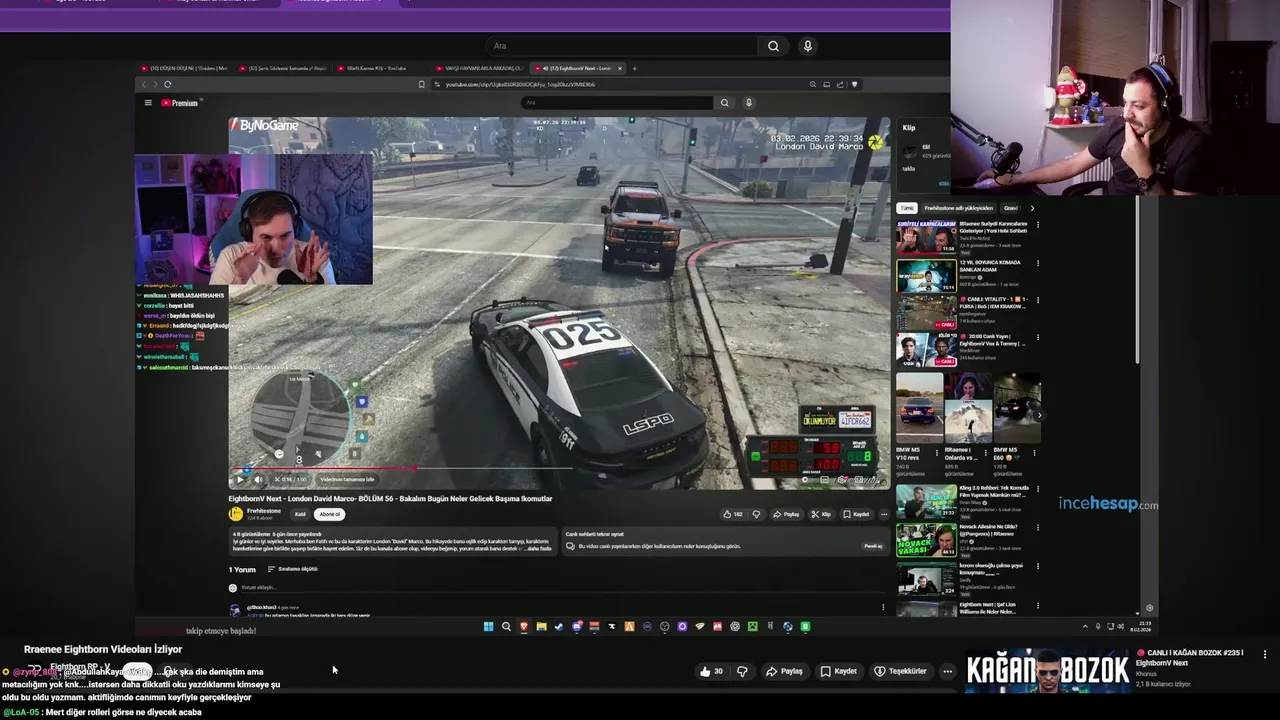This screenshot has height=720, width=1280.
Task: Click the outer YouTube search magnifier icon
Action: (x=773, y=46)
